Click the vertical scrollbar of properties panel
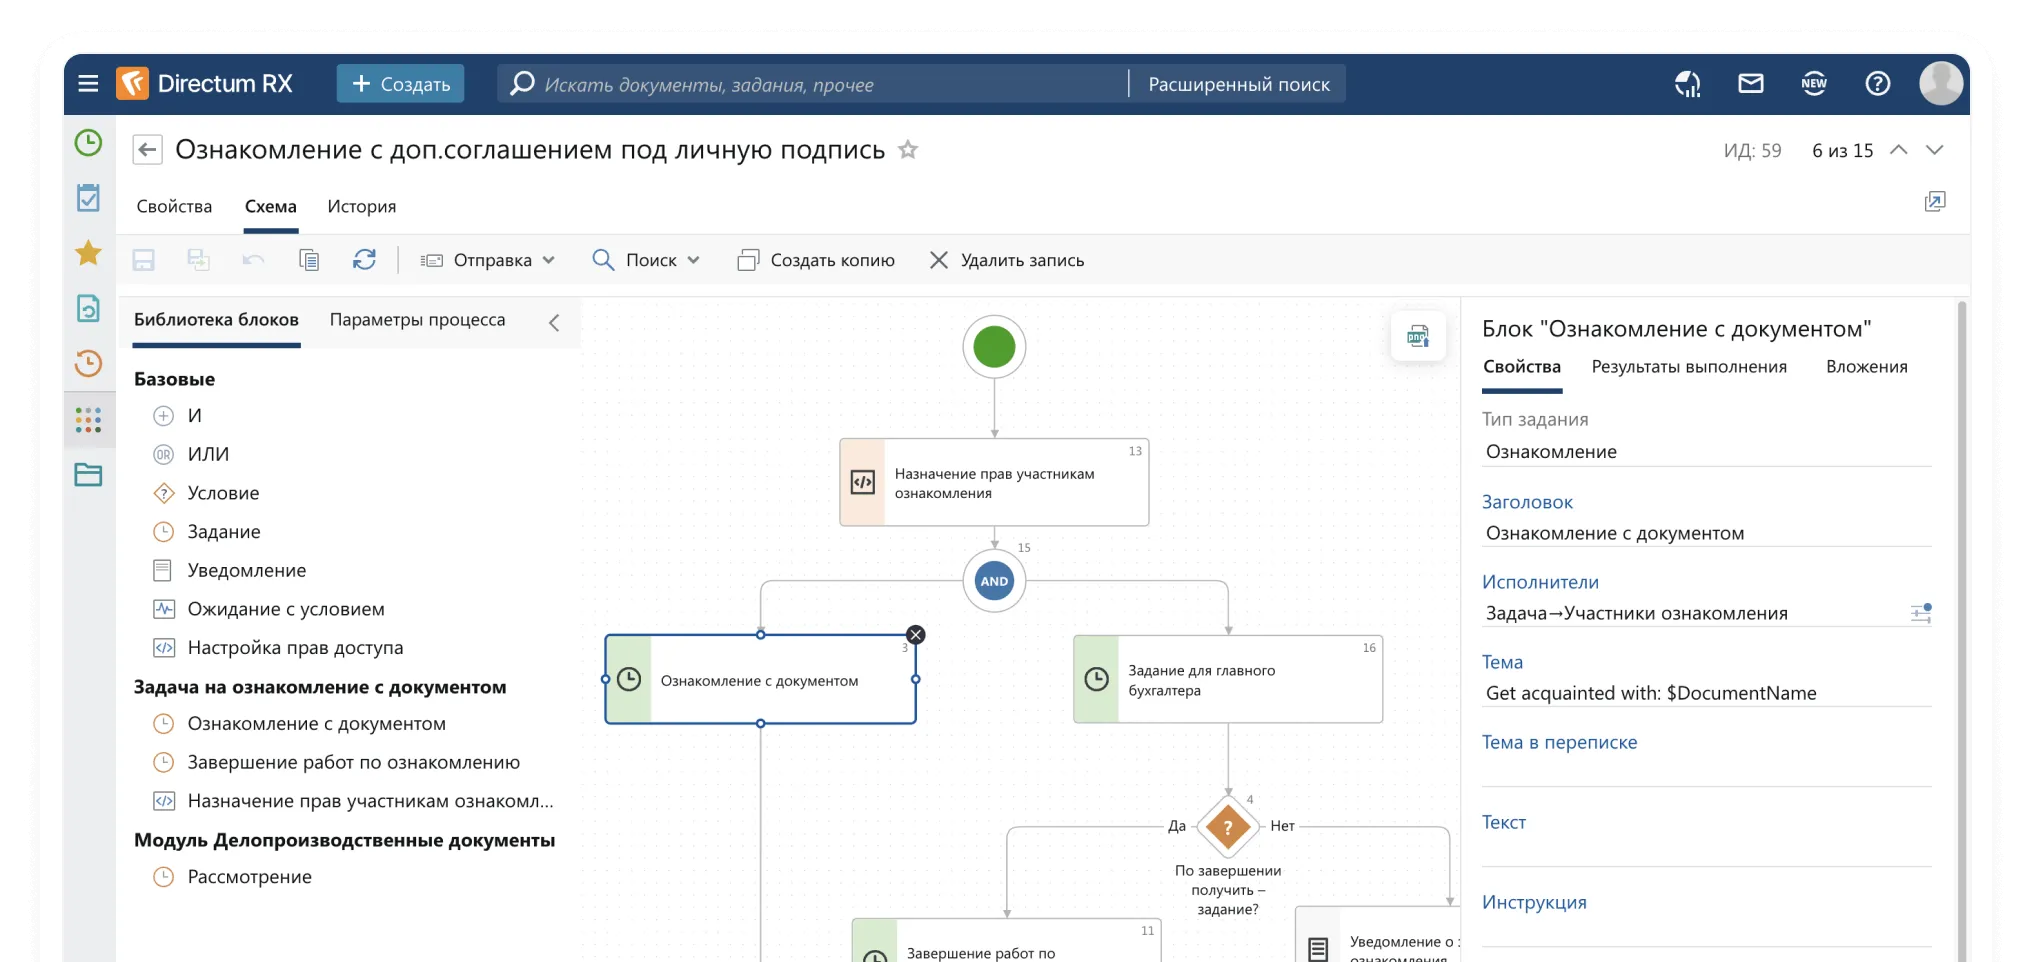The height and width of the screenshot is (962, 2032). pos(1961,600)
